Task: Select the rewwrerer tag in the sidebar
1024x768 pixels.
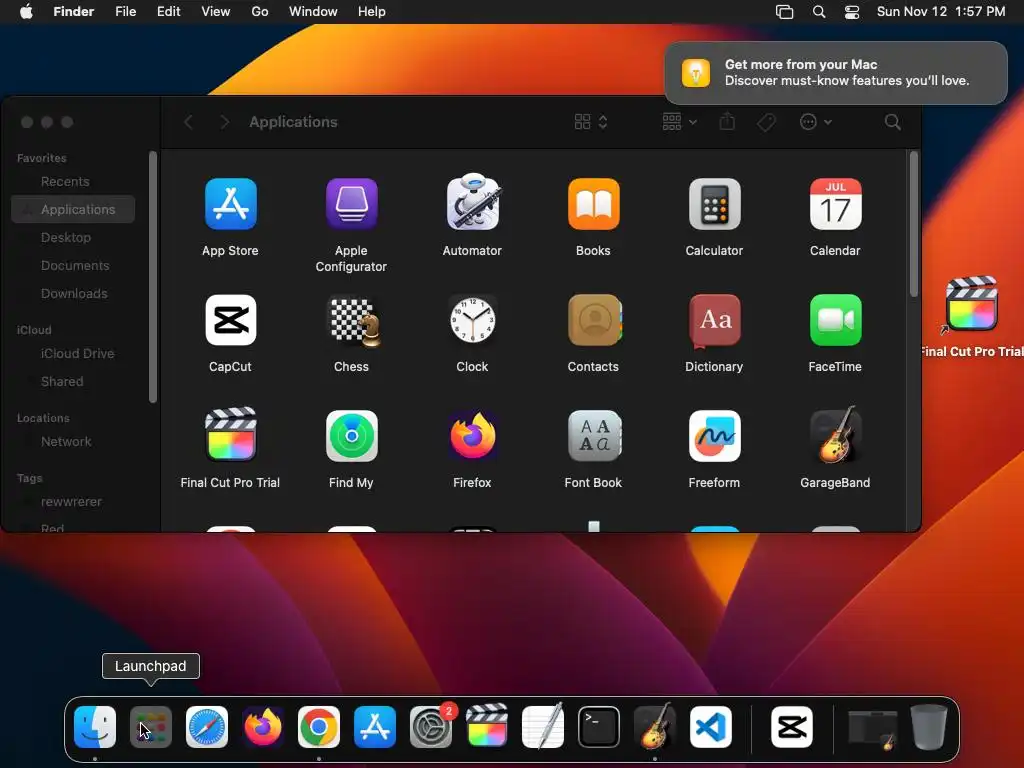Action: coord(73,502)
